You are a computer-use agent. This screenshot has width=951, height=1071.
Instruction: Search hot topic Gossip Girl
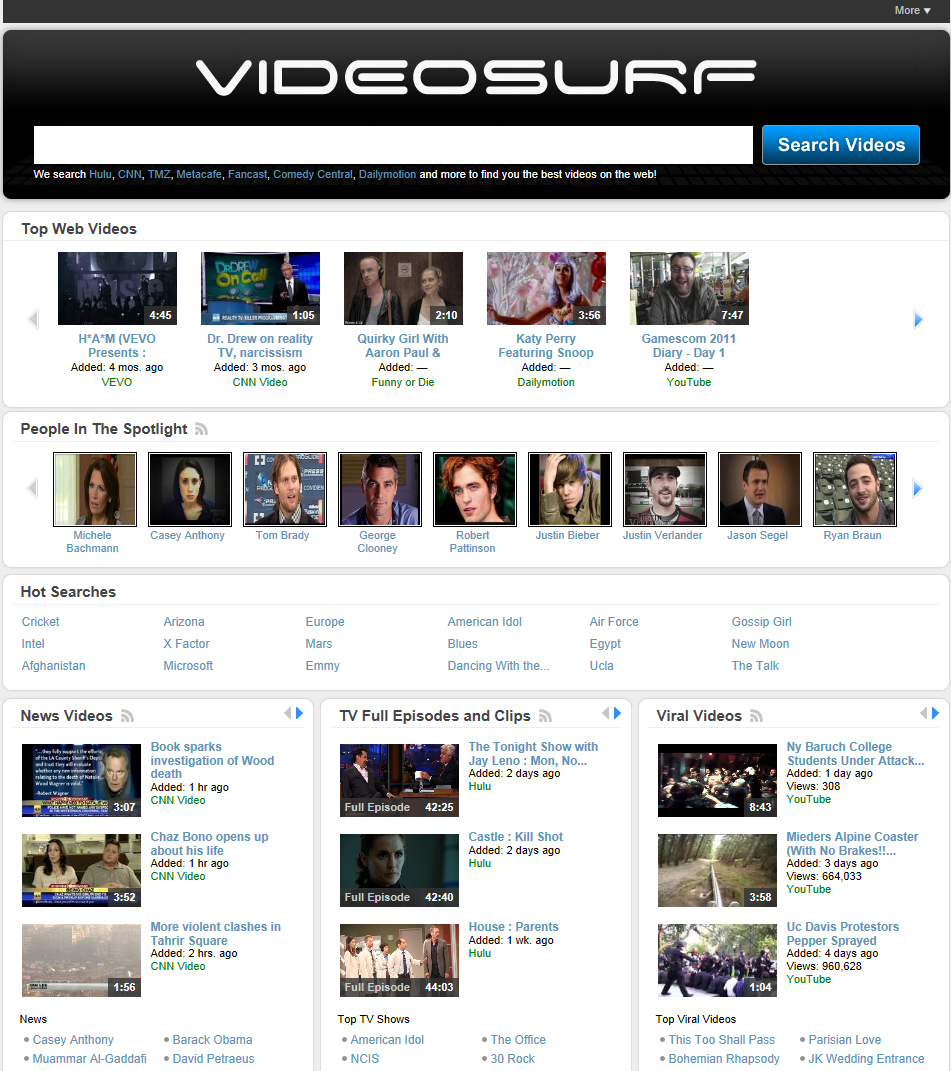click(x=761, y=622)
